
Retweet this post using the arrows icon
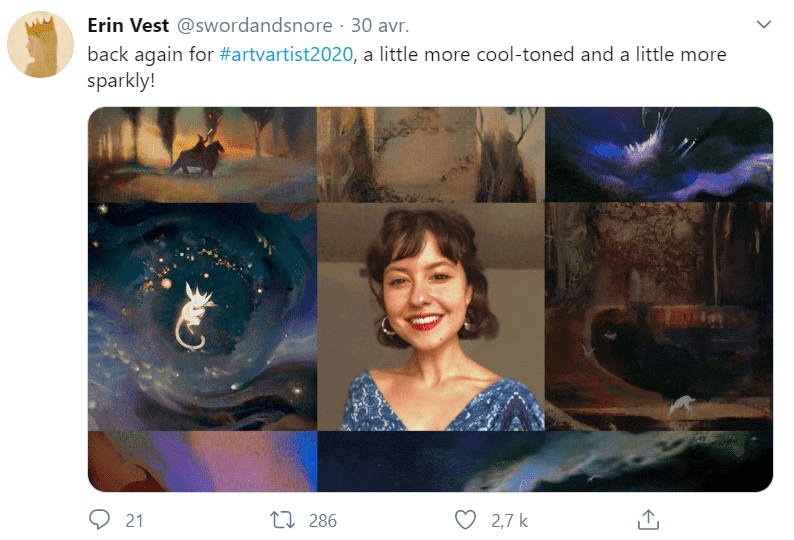tap(283, 520)
